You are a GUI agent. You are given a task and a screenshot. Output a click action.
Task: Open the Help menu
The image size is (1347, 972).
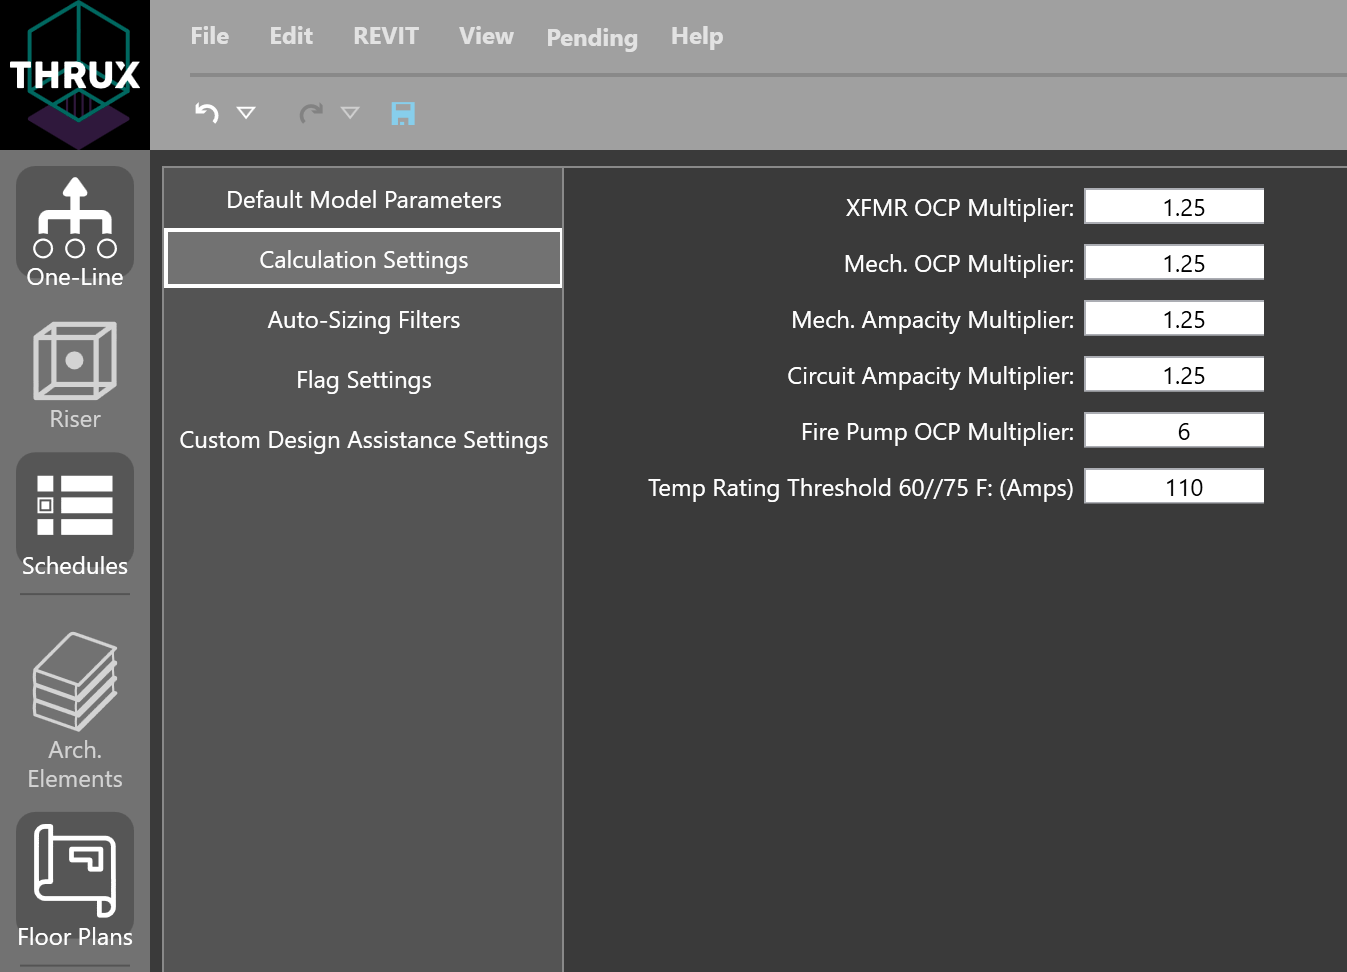697,36
